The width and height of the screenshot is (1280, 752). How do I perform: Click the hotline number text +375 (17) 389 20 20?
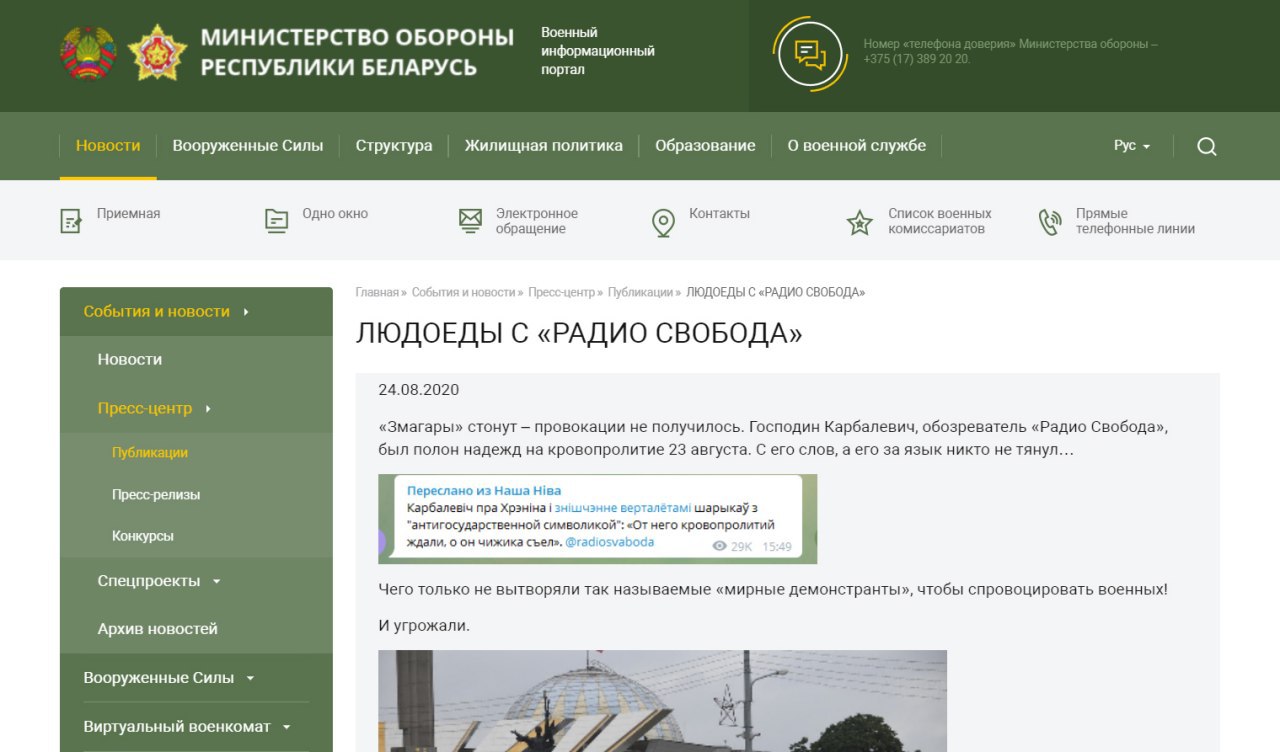click(x=917, y=59)
